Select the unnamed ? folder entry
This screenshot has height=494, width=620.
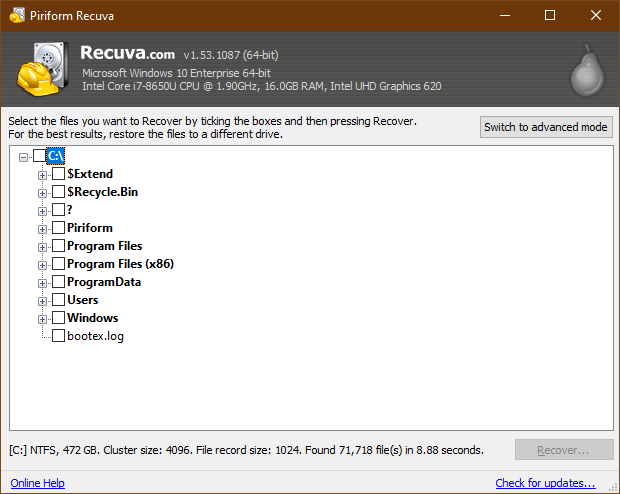[70, 210]
